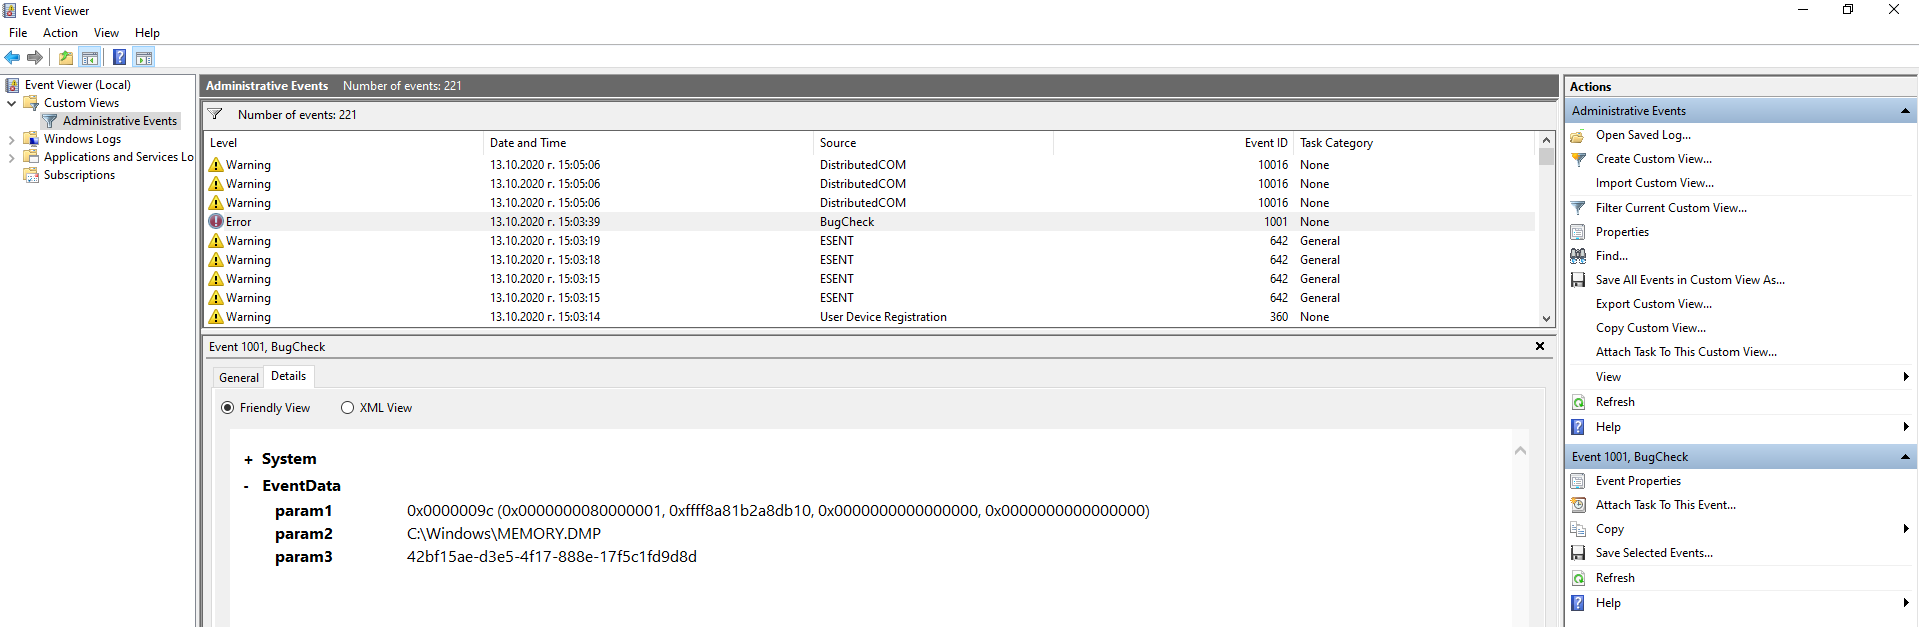Screen dimensions: 1919x627
Task: Open the View submenu arrow in Actions
Action: coord(1906,377)
